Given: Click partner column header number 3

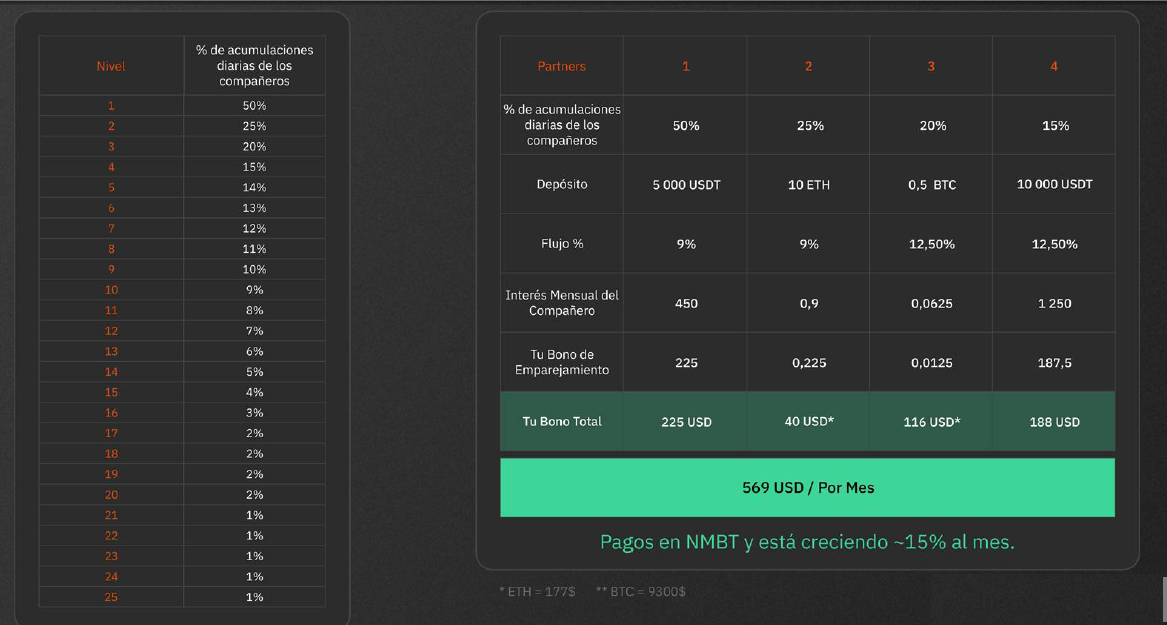Looking at the screenshot, I should [932, 66].
